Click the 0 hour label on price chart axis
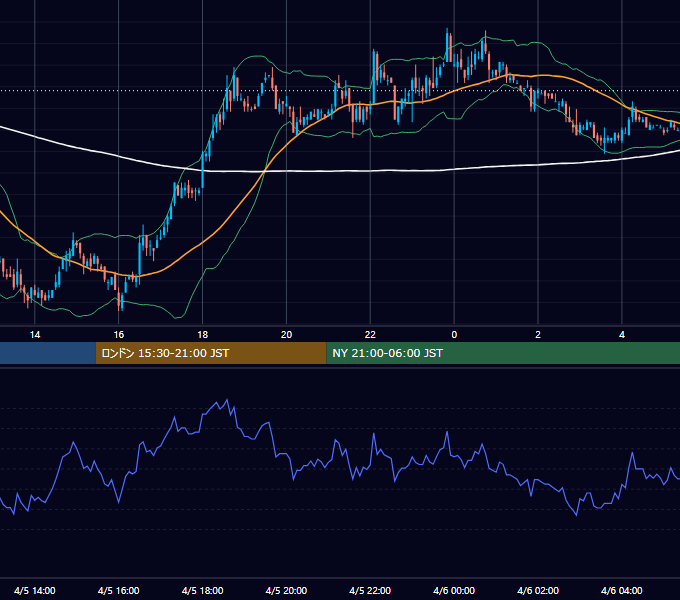 (454, 335)
